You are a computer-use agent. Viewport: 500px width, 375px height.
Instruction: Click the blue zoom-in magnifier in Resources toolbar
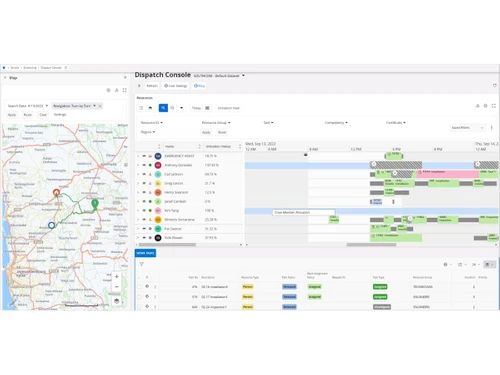[163, 108]
